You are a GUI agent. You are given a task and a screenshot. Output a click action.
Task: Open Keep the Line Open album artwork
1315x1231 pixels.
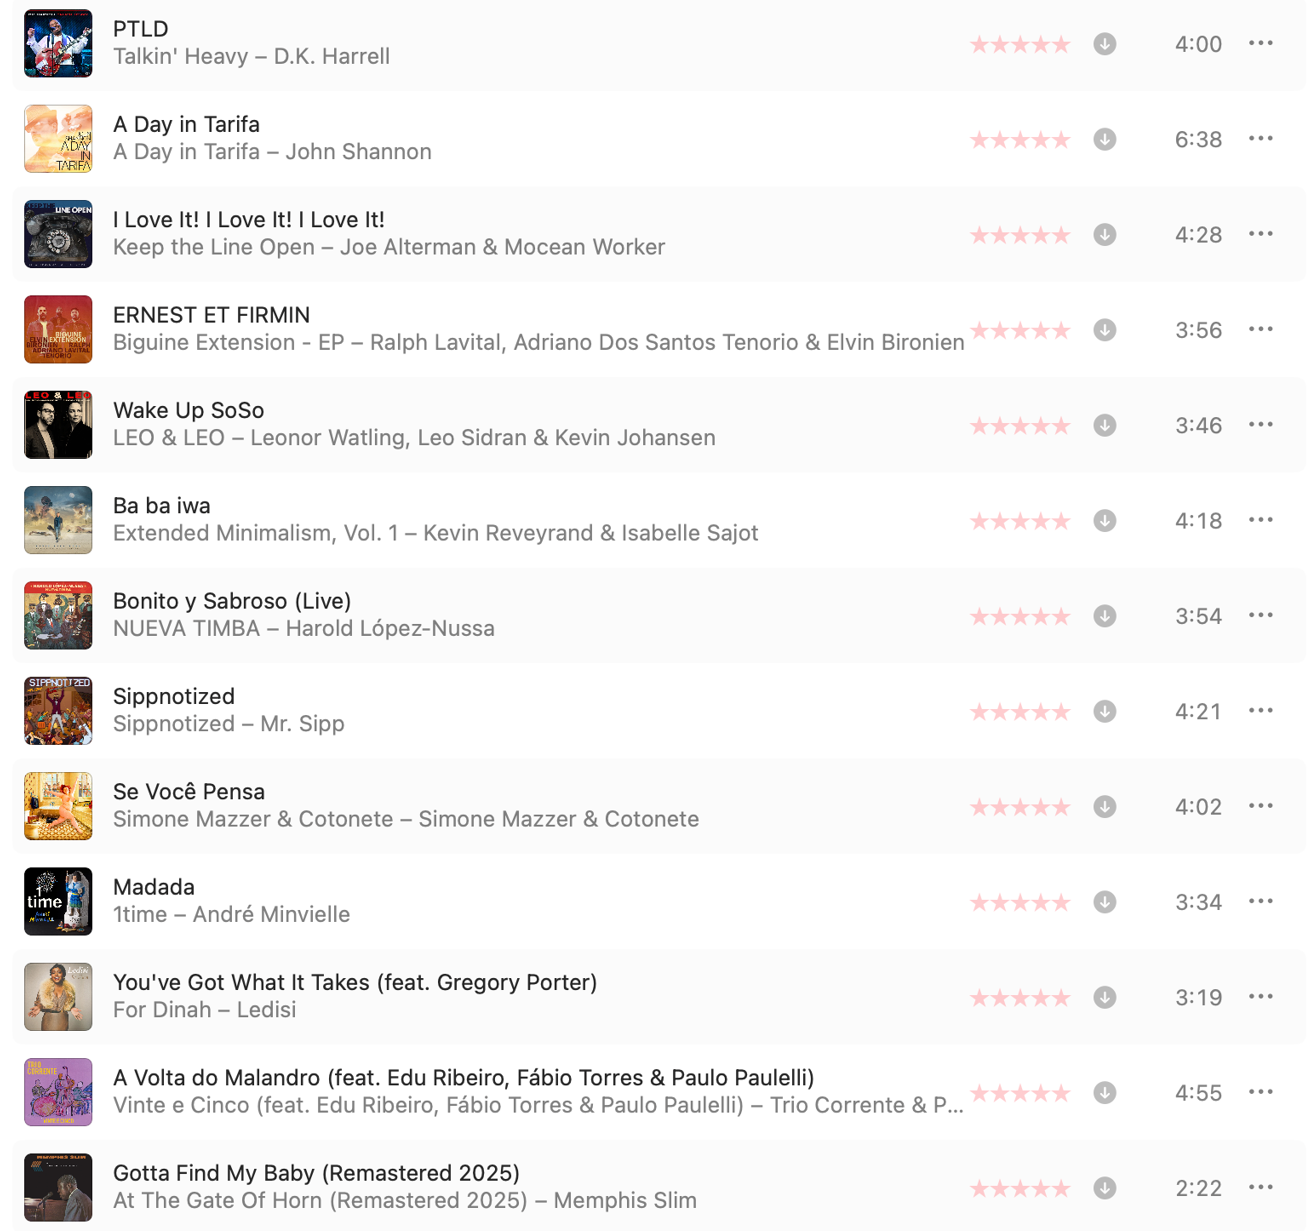pos(58,234)
